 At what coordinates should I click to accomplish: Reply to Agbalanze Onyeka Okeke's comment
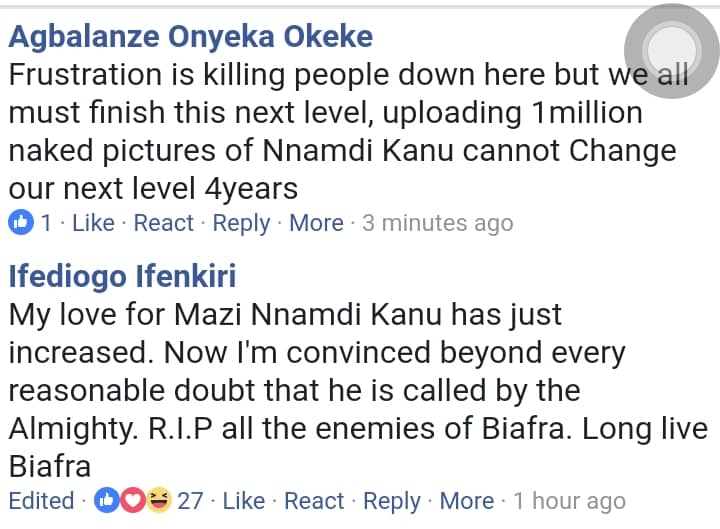241,222
